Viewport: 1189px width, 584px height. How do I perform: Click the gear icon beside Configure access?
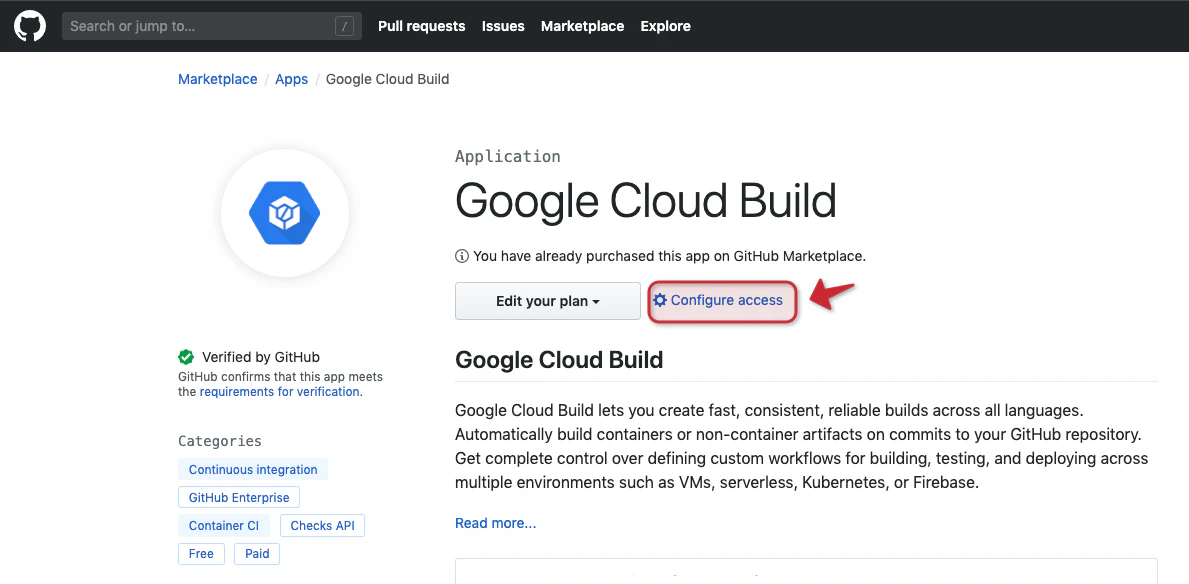coord(660,300)
